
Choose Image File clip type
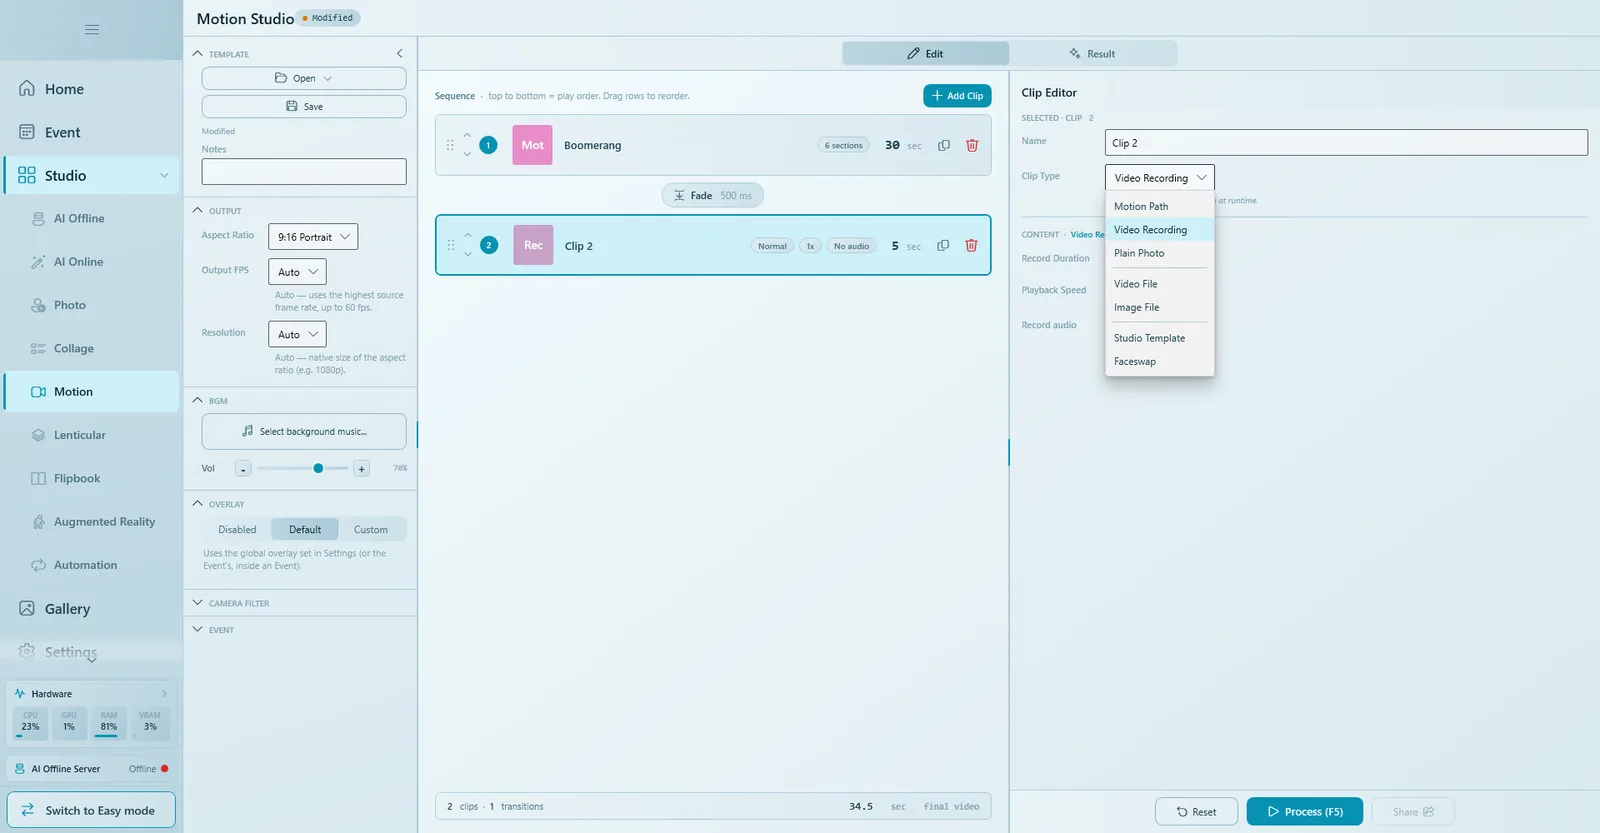(x=1159, y=307)
